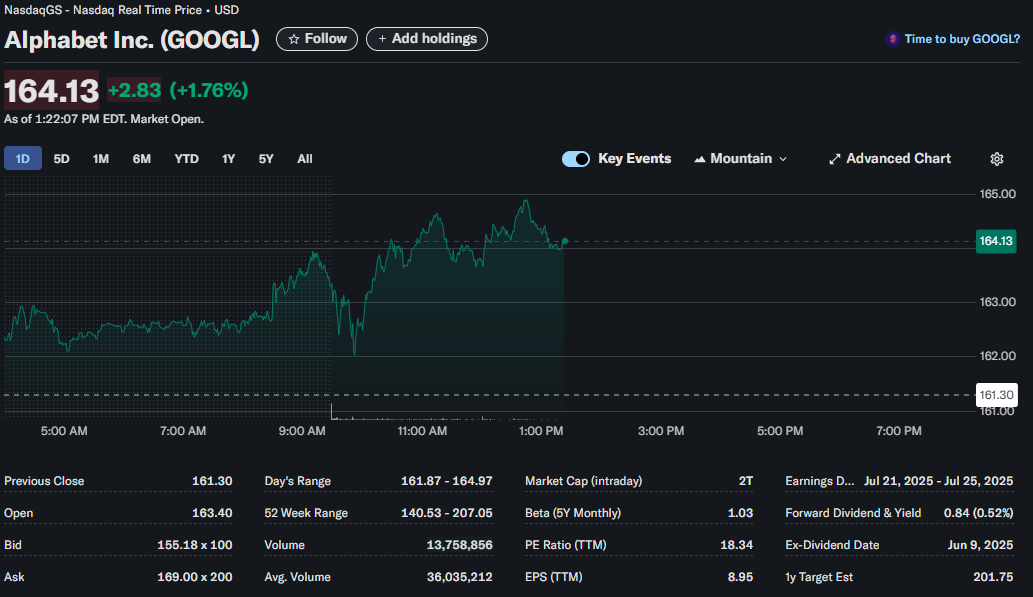Select the Mountain chart style icon
The width and height of the screenshot is (1033, 597).
(x=700, y=158)
